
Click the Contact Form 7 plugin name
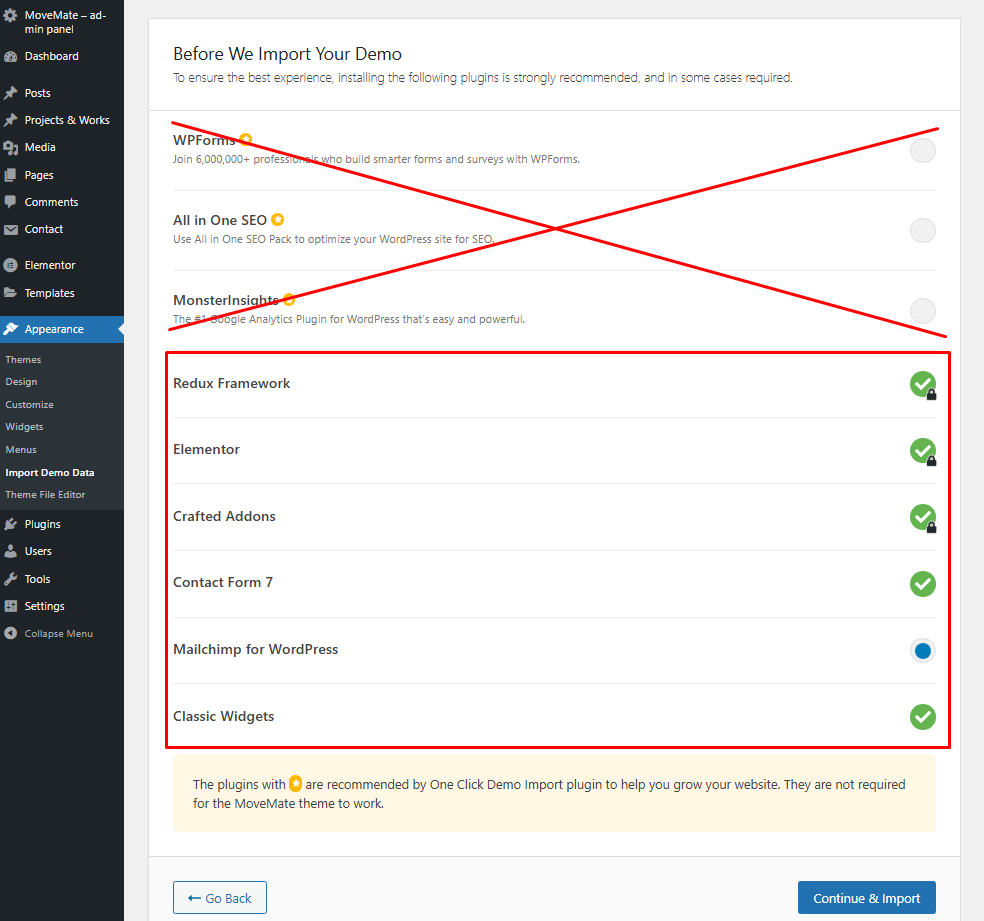(x=223, y=582)
